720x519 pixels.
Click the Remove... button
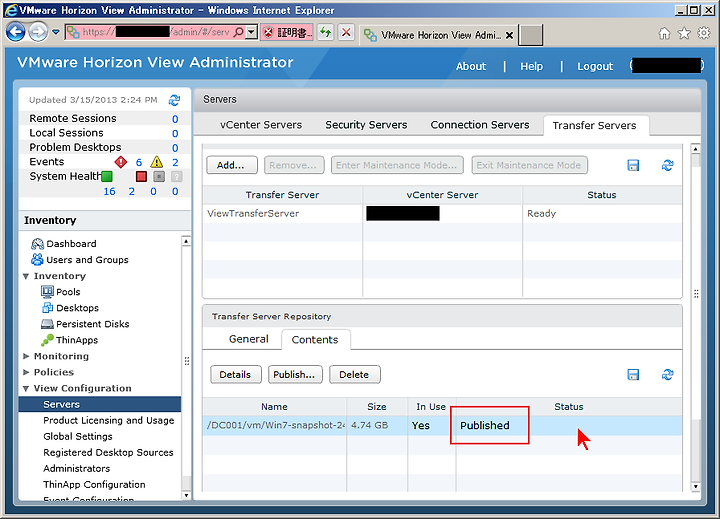point(294,165)
